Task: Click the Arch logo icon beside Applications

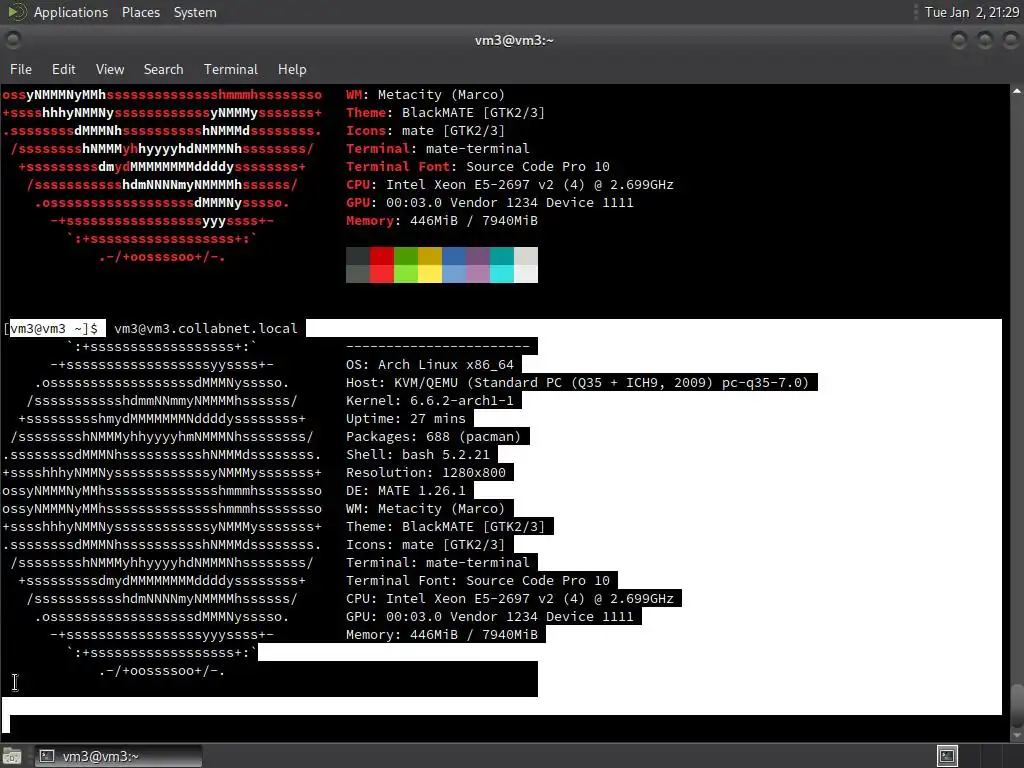Action: [16, 12]
